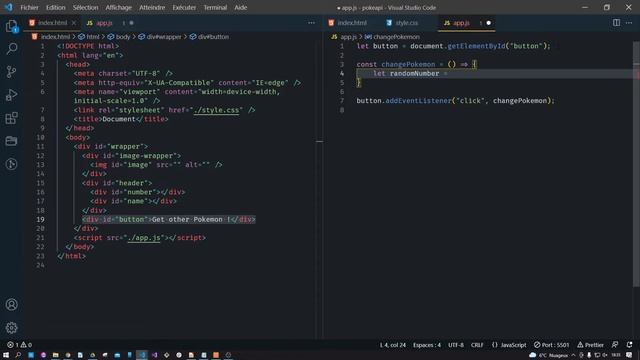Change indentation via Espaces : 4
The image size is (640, 360).
[x=427, y=345]
